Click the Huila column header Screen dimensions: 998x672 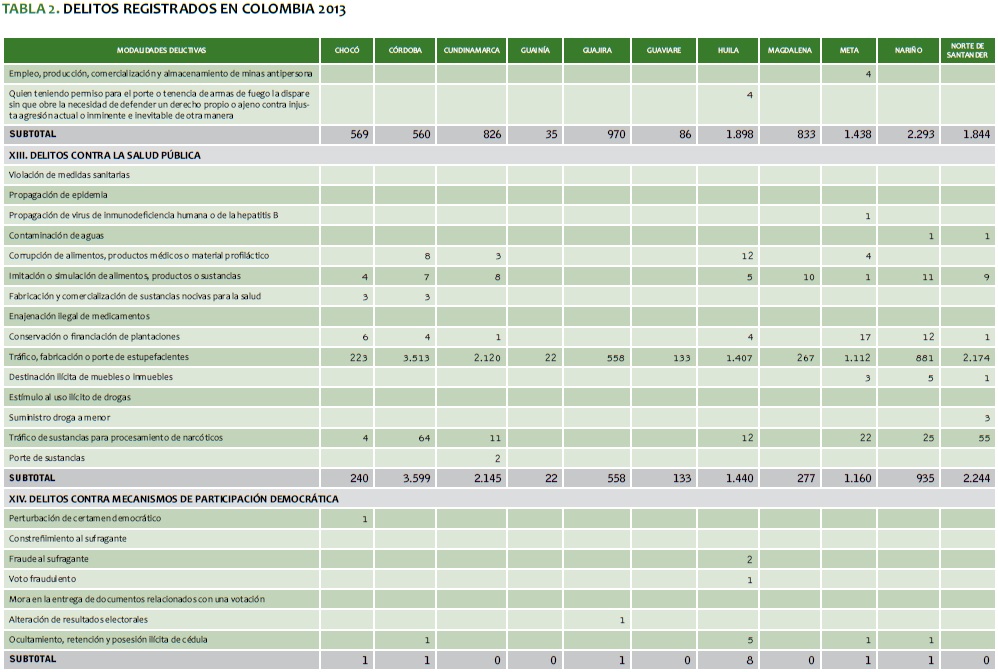click(x=727, y=50)
